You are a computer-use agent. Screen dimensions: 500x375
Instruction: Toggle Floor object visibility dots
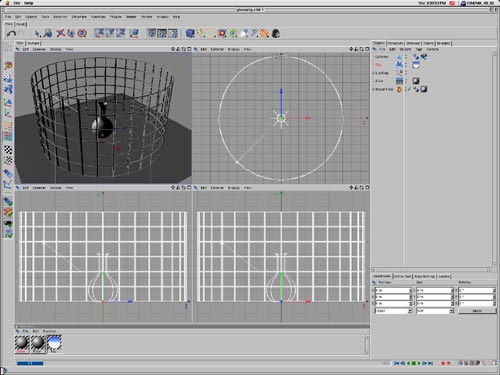click(406, 81)
